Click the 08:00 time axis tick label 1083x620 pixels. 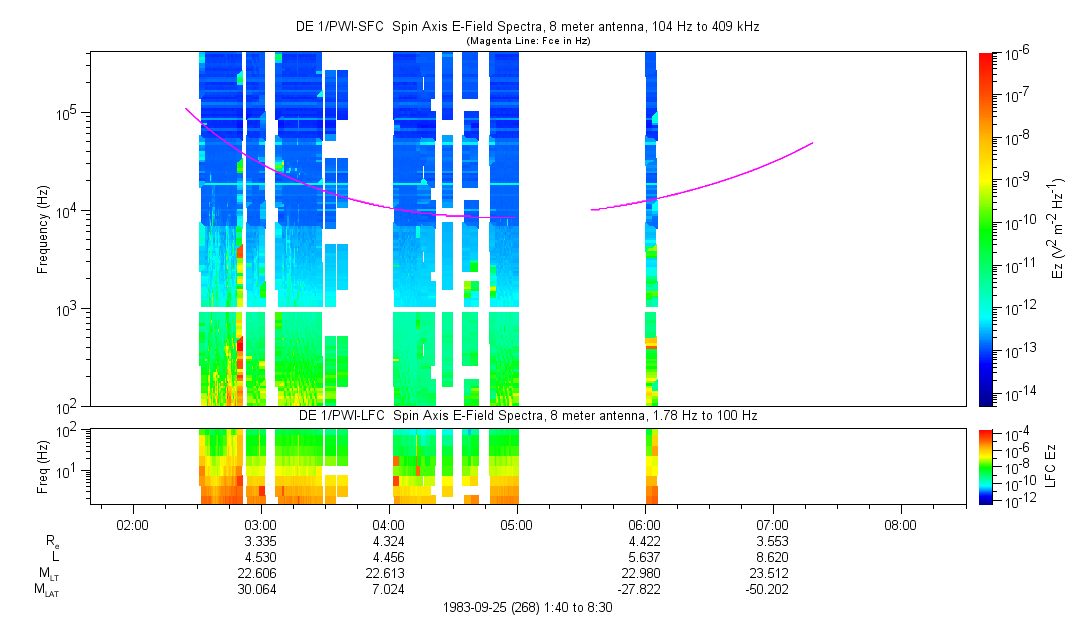point(901,525)
